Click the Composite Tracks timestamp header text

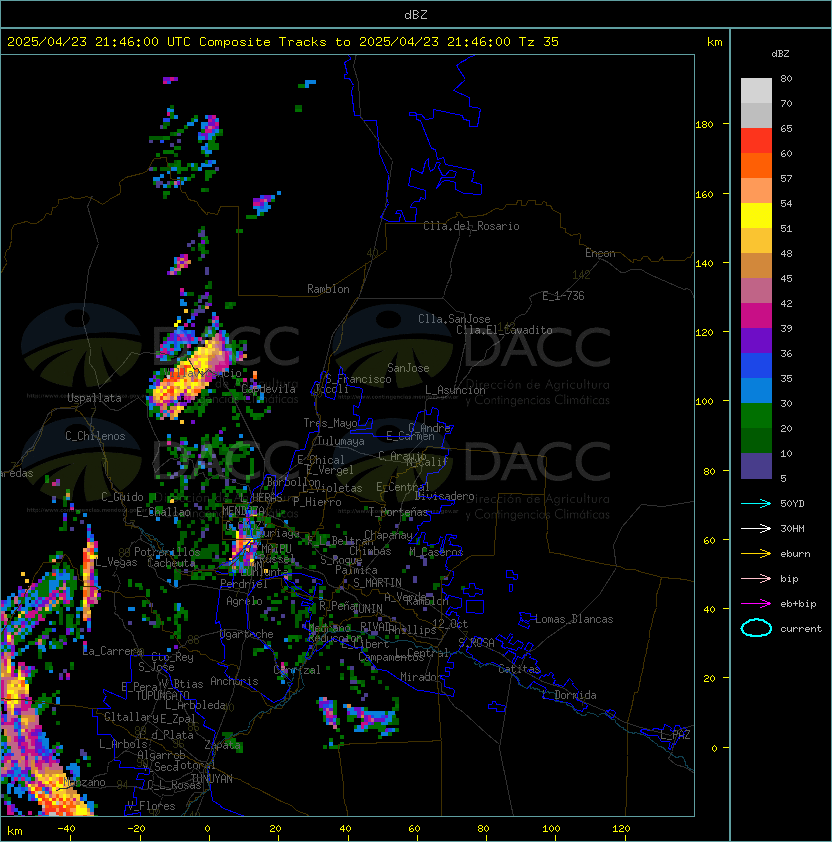(283, 42)
